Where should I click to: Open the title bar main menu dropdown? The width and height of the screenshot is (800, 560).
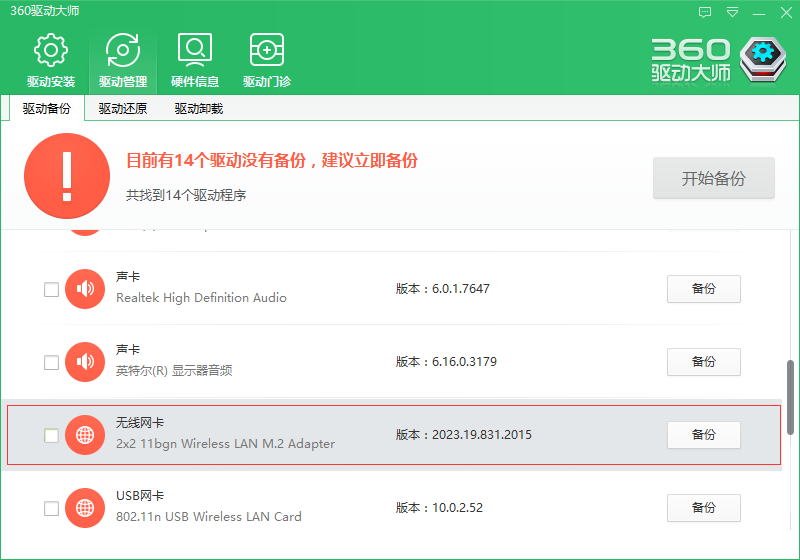[x=733, y=12]
